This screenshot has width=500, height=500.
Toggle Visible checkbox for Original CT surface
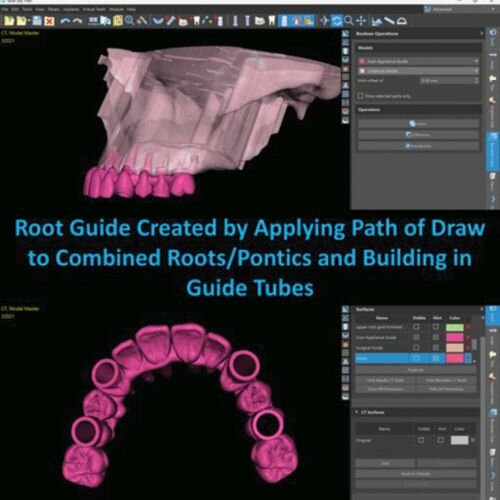(x=421, y=440)
